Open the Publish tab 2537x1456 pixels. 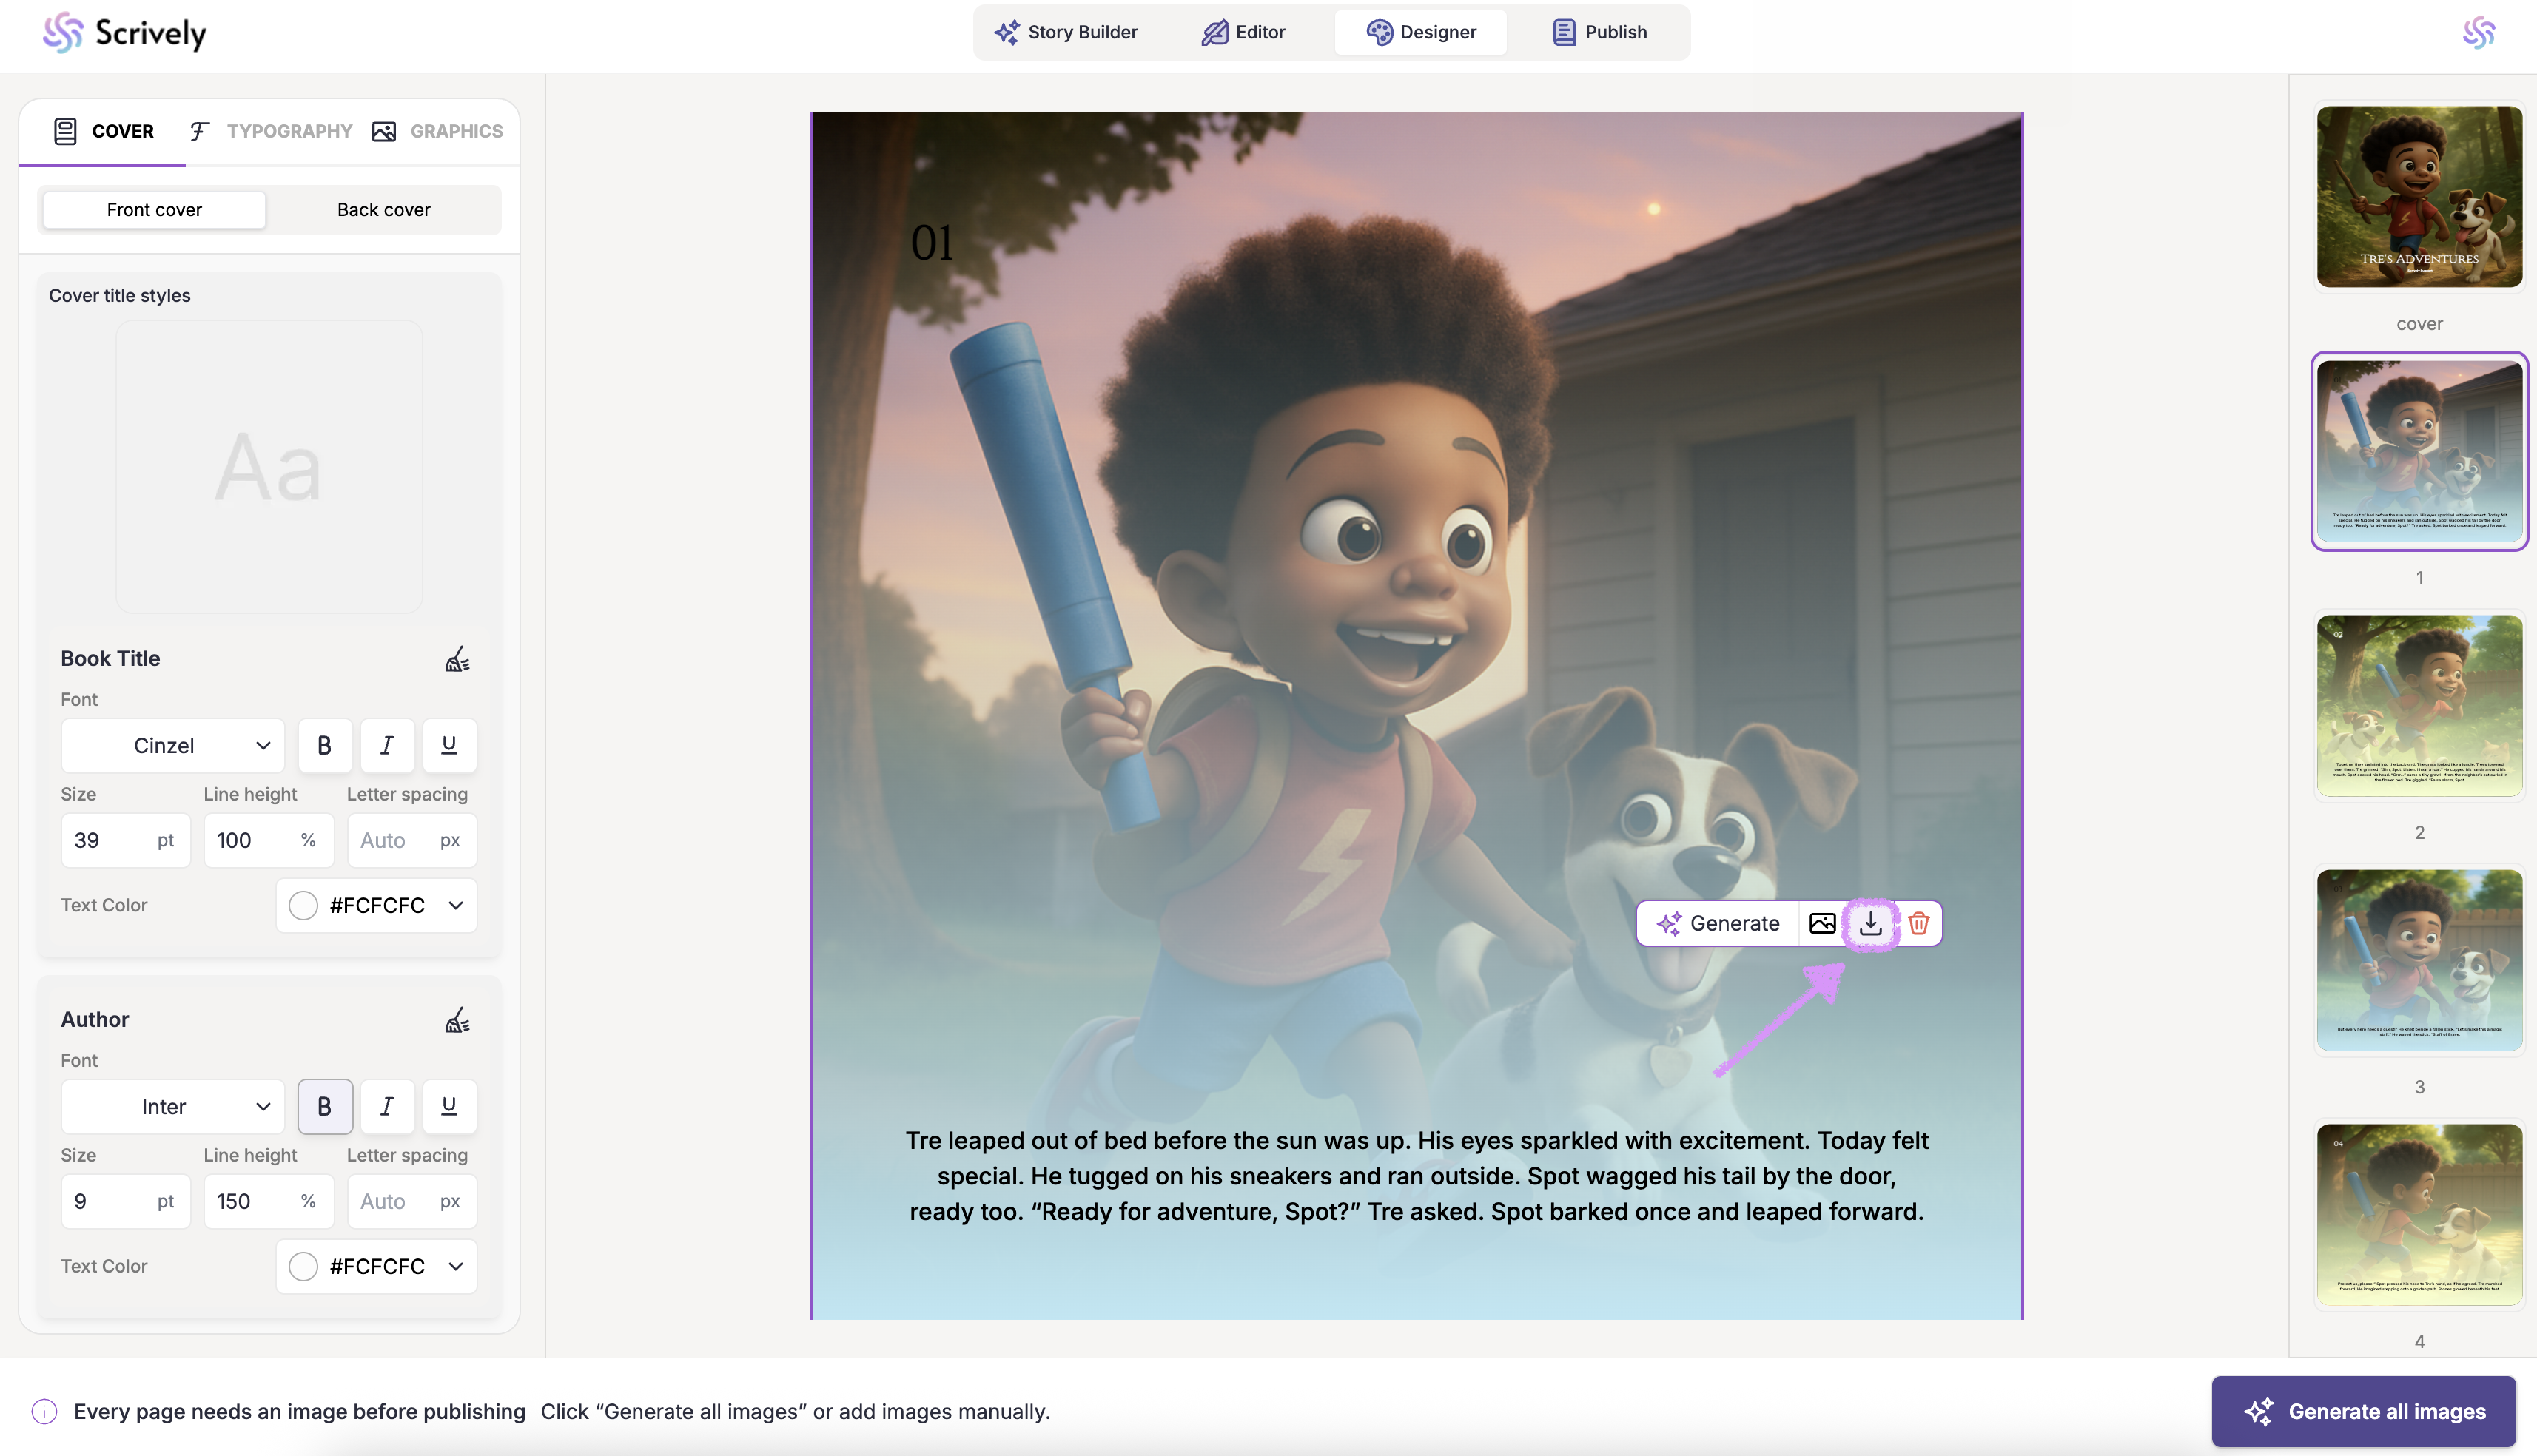pyautogui.click(x=1599, y=32)
